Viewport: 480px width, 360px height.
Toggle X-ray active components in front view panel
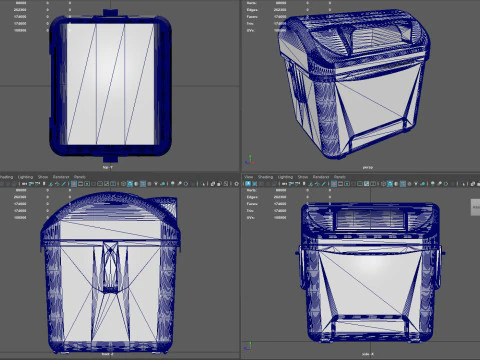[219, 184]
